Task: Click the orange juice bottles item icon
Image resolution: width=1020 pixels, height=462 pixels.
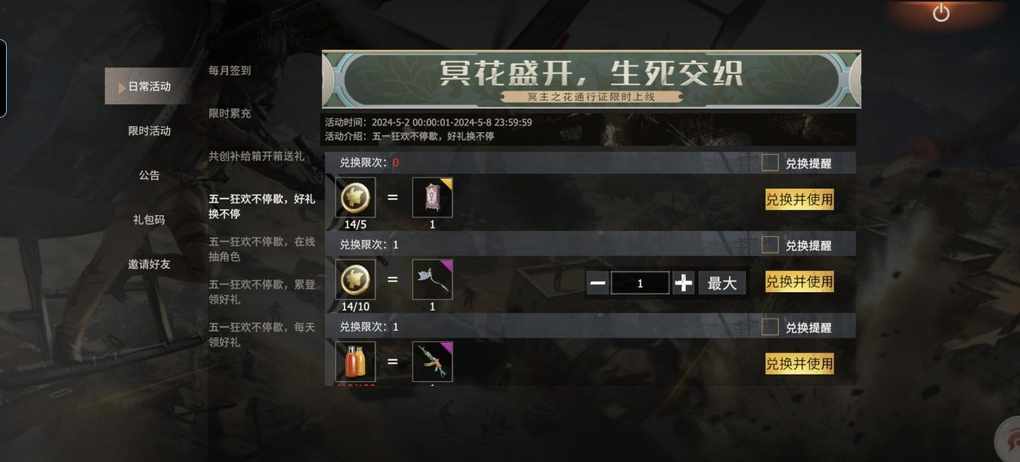Action: pyautogui.click(x=356, y=362)
